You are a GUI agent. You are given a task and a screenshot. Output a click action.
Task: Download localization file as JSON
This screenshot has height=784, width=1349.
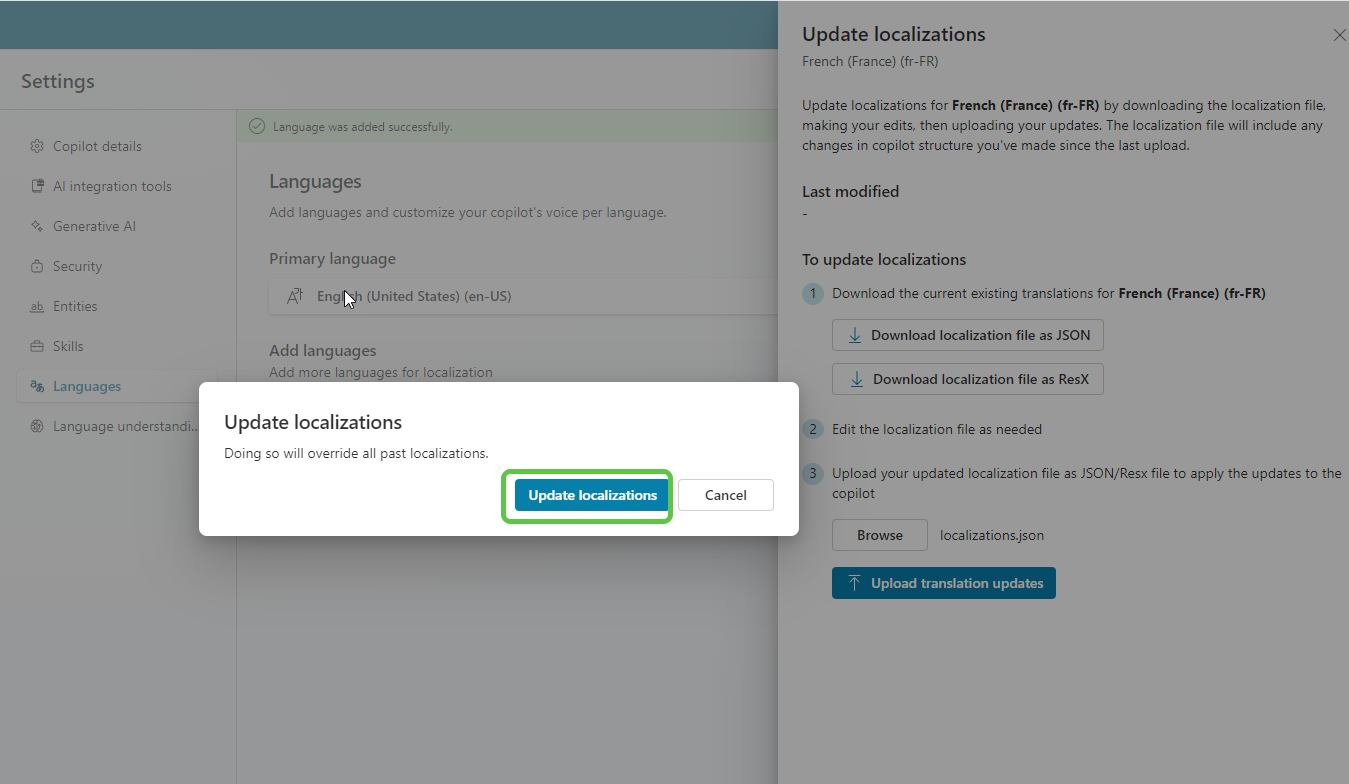click(x=967, y=335)
